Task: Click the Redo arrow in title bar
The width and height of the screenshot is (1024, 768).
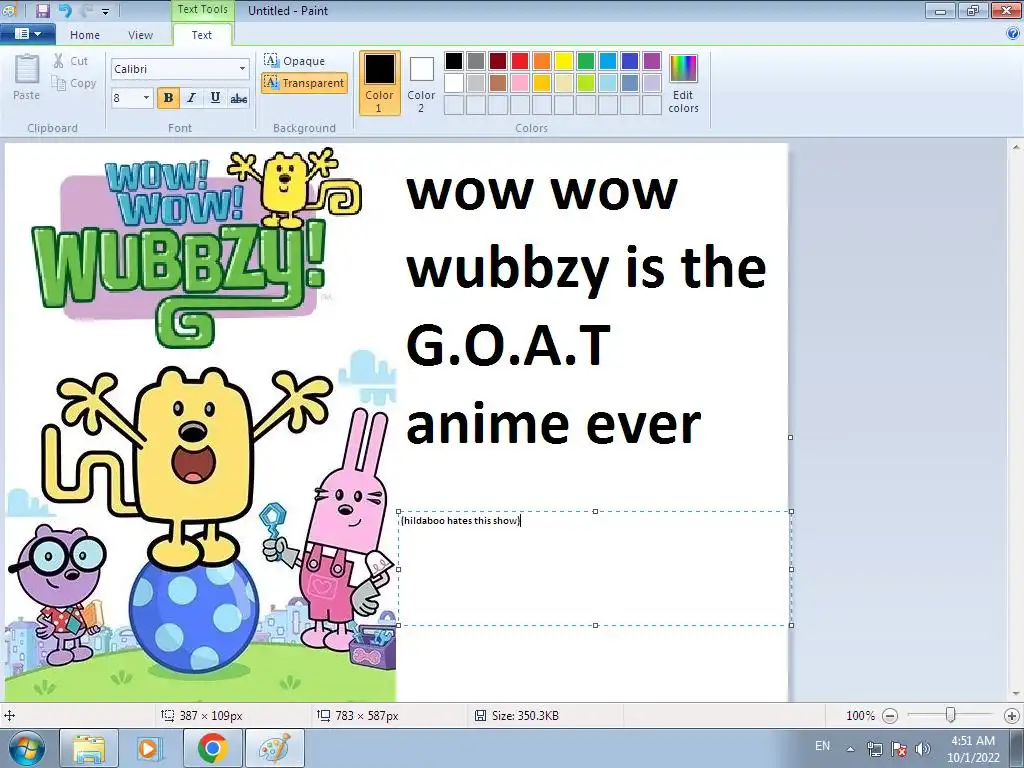Action: pyautogui.click(x=86, y=10)
